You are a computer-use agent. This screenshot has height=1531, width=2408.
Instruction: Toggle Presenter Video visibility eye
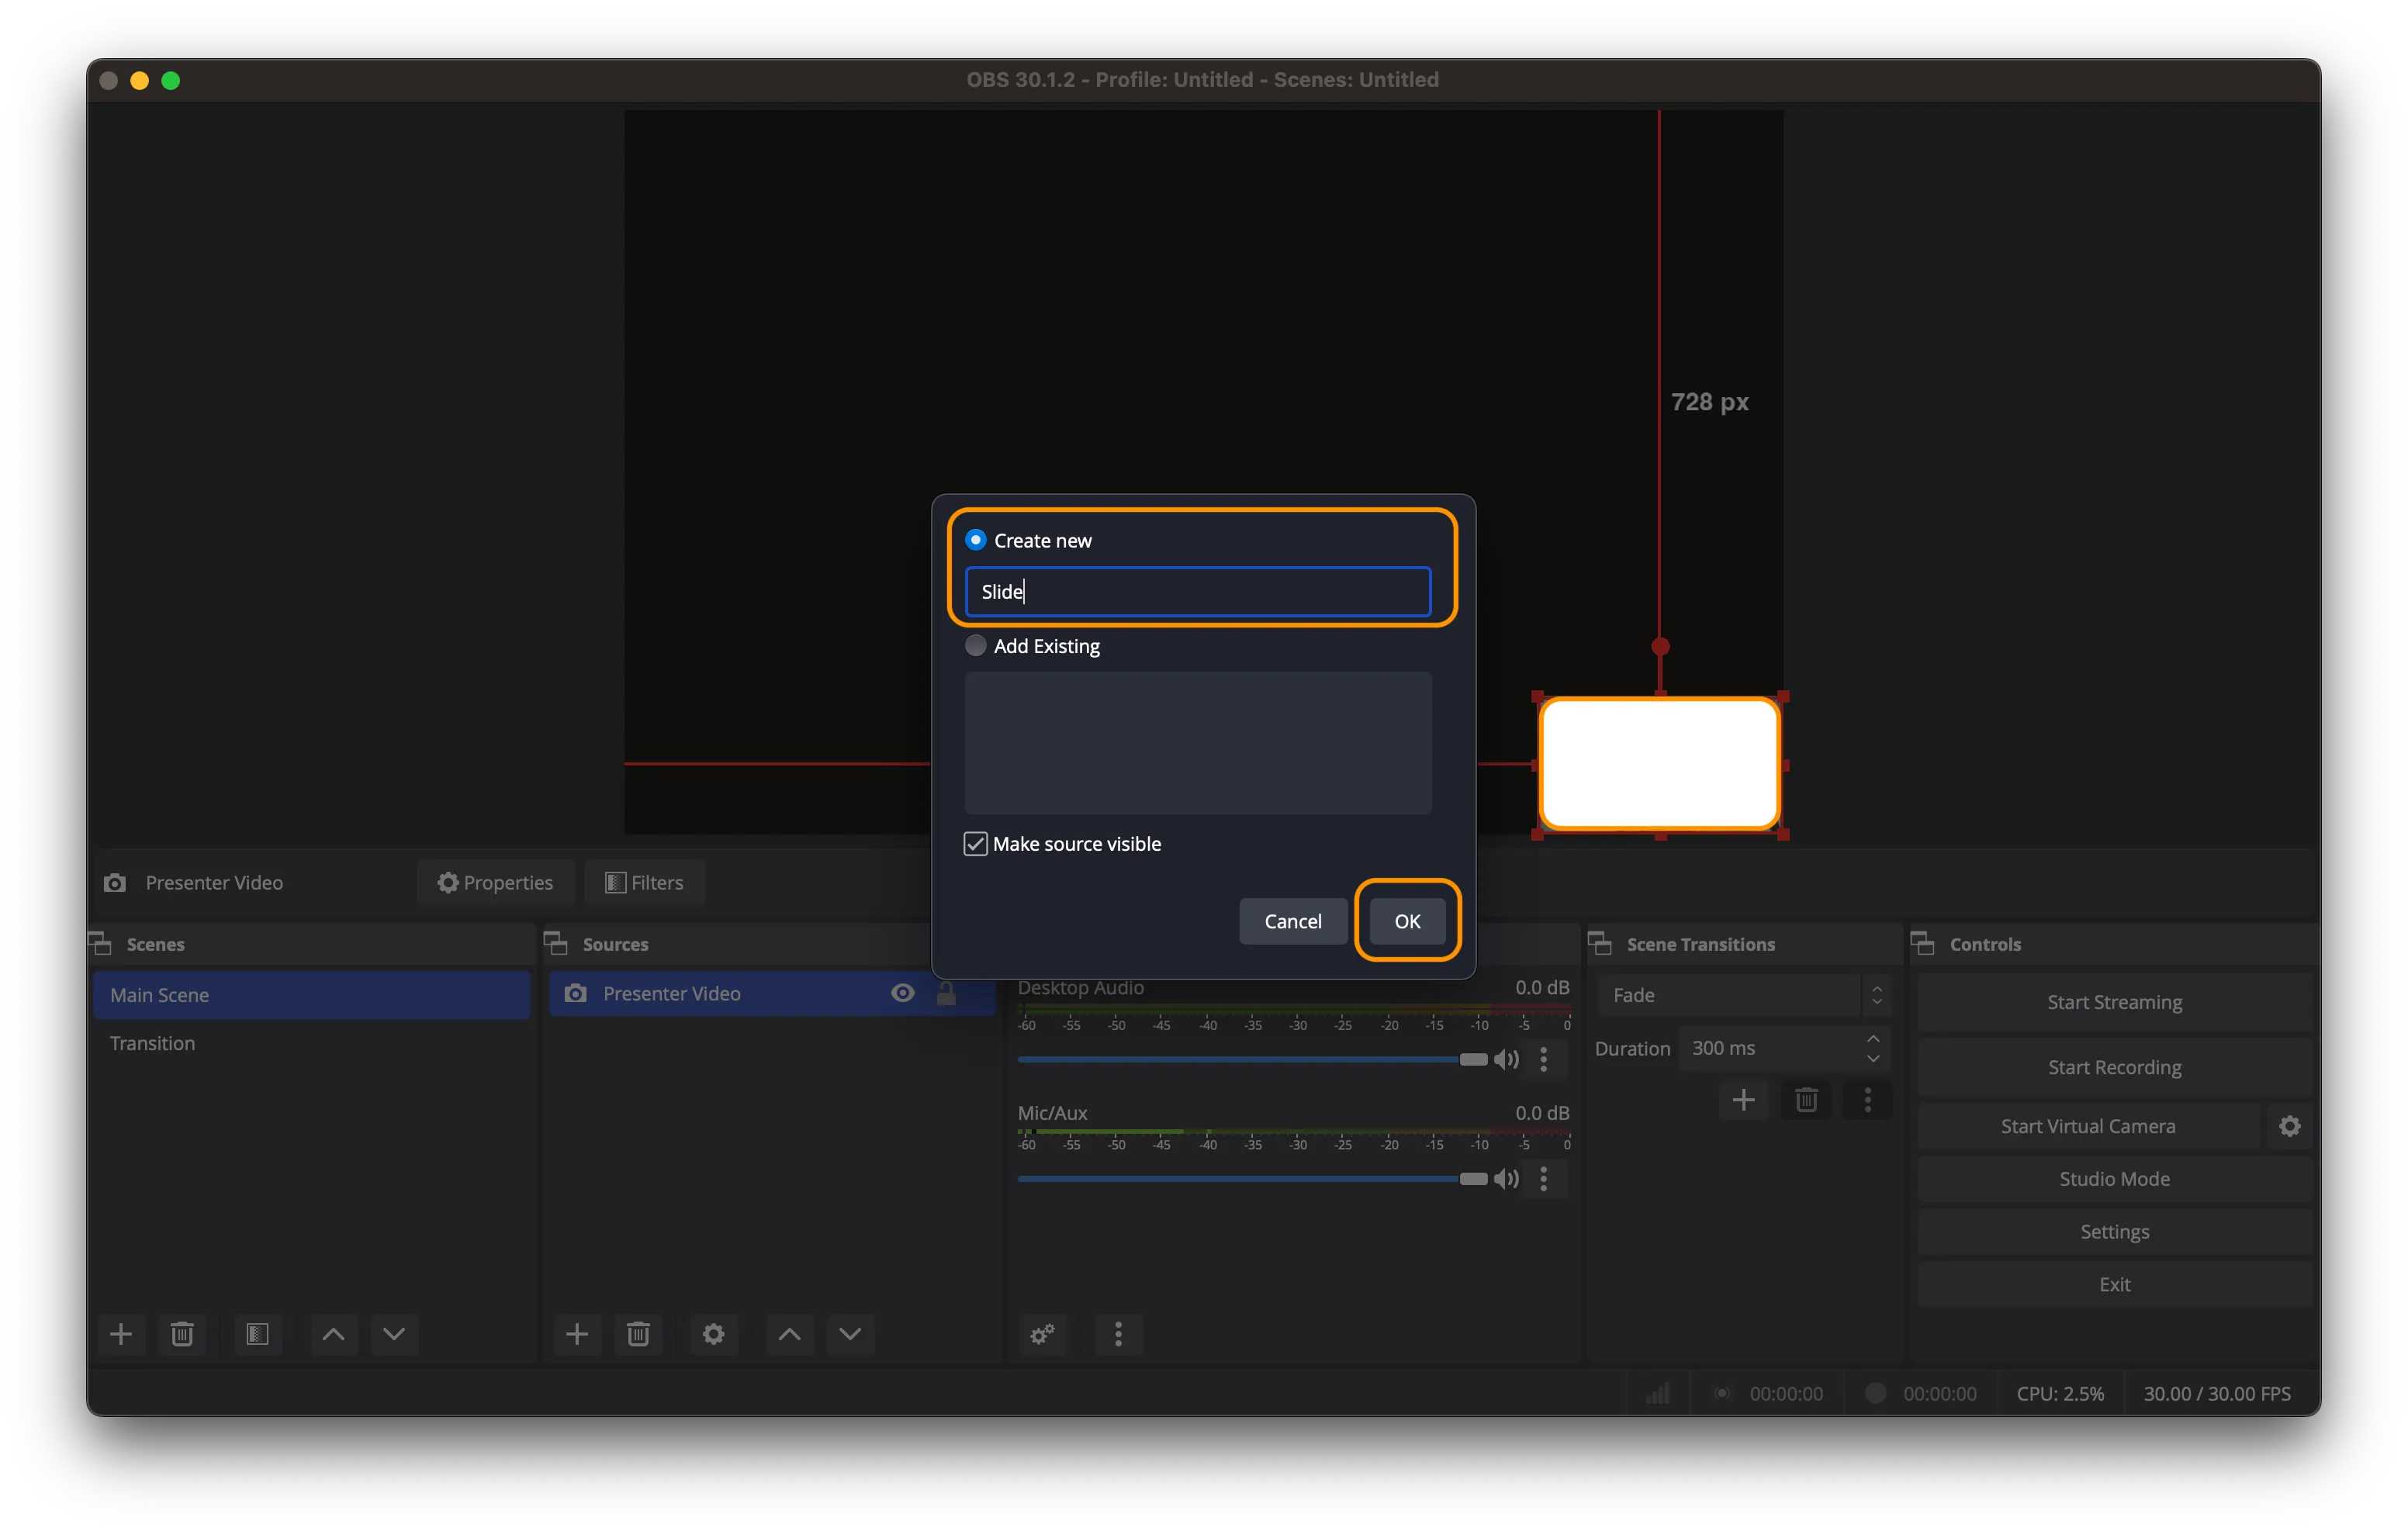(x=903, y=993)
